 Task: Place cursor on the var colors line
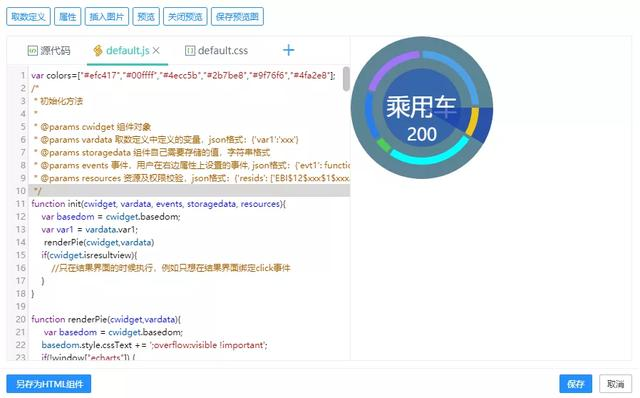pyautogui.click(x=183, y=76)
